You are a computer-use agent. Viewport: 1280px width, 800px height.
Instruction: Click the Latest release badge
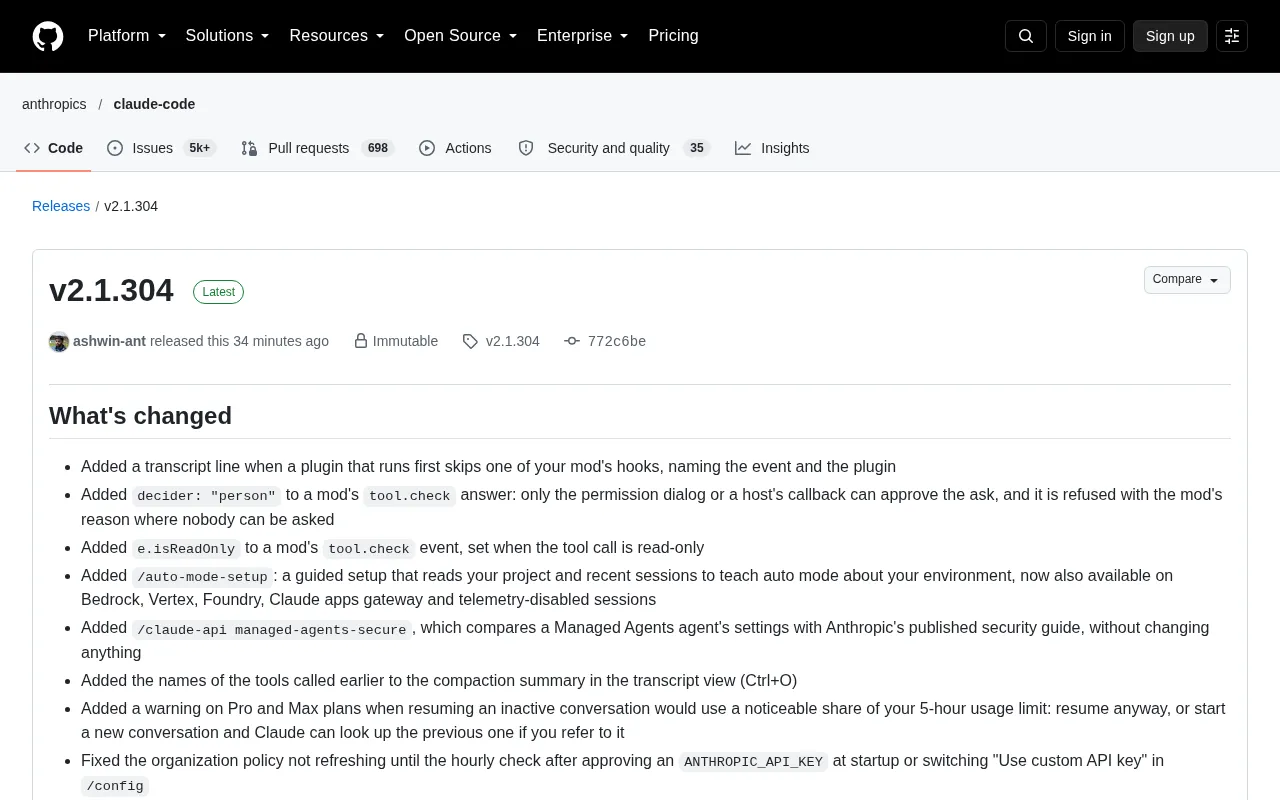point(218,292)
